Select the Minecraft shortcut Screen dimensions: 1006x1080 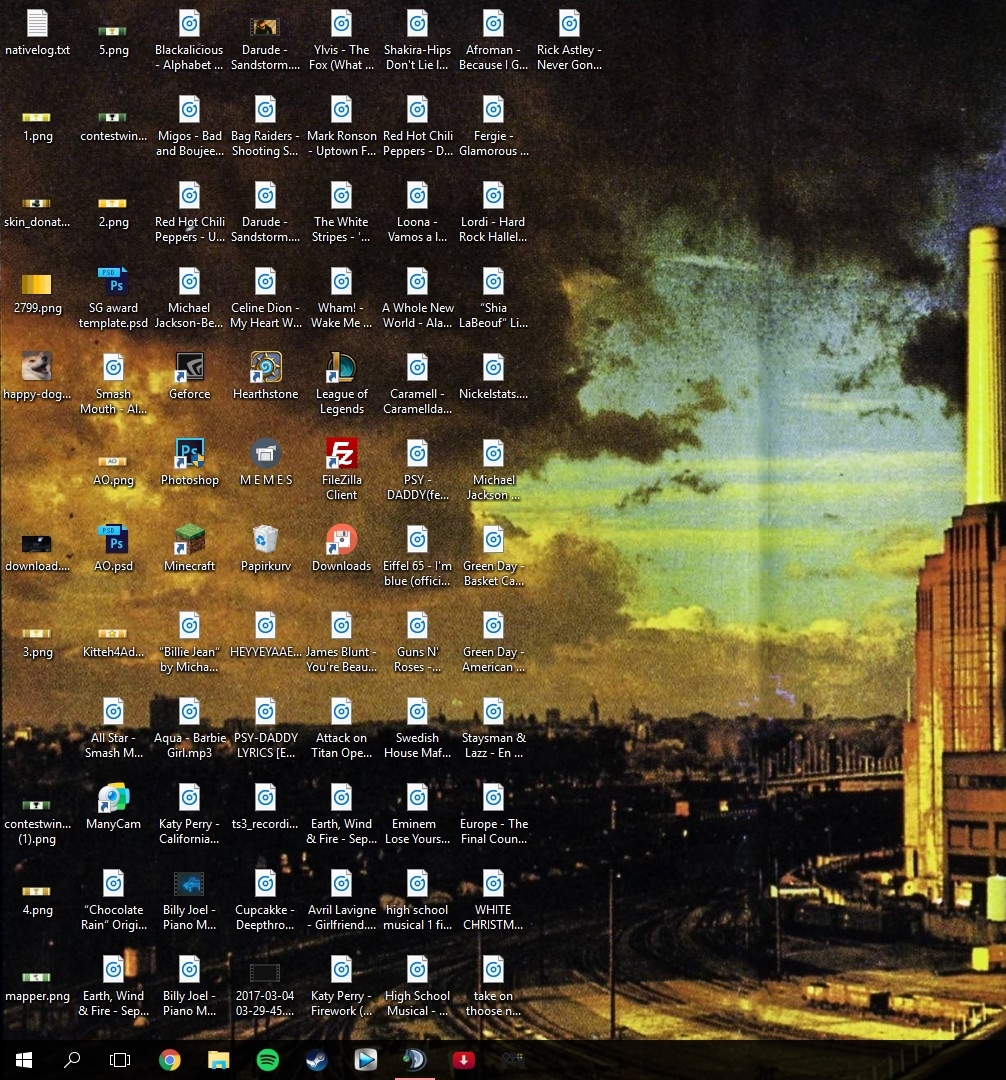point(189,548)
